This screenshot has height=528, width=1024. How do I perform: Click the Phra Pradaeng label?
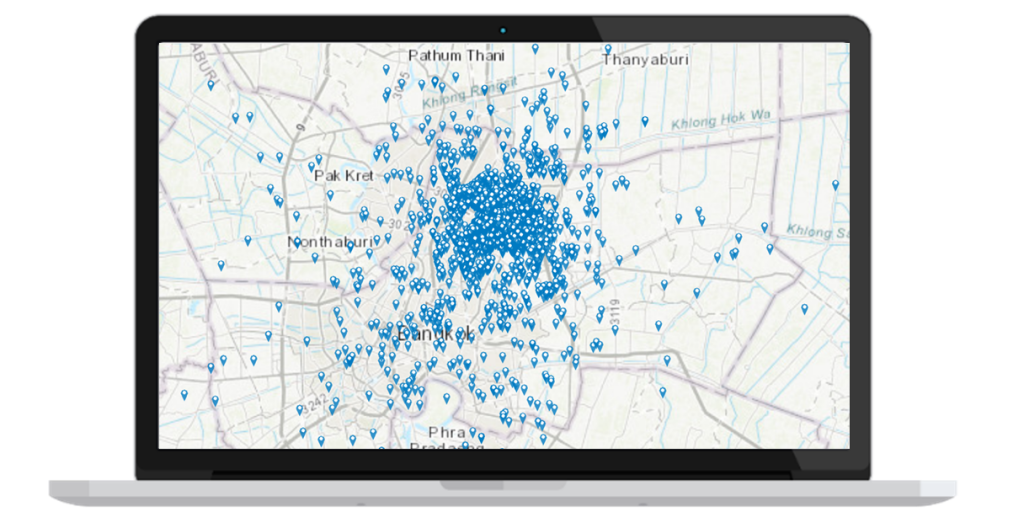point(447,440)
